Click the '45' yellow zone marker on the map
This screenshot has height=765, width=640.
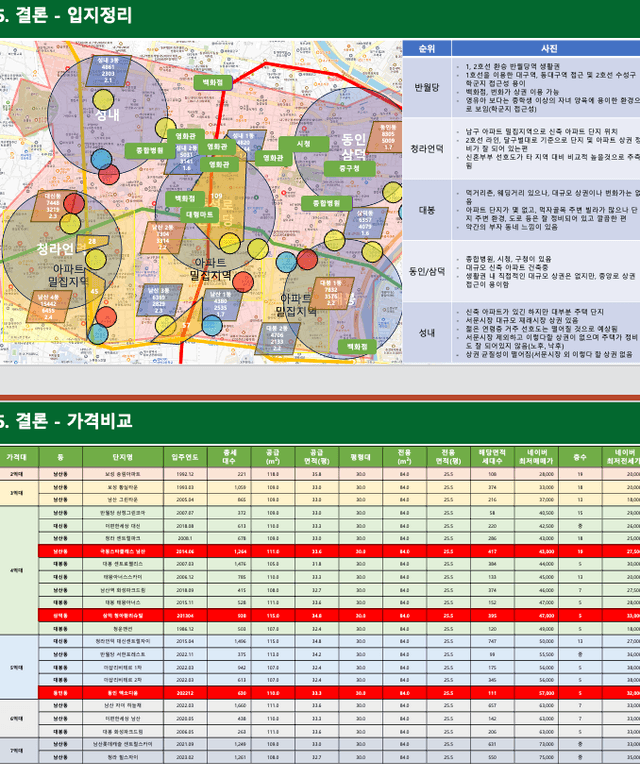point(94,291)
